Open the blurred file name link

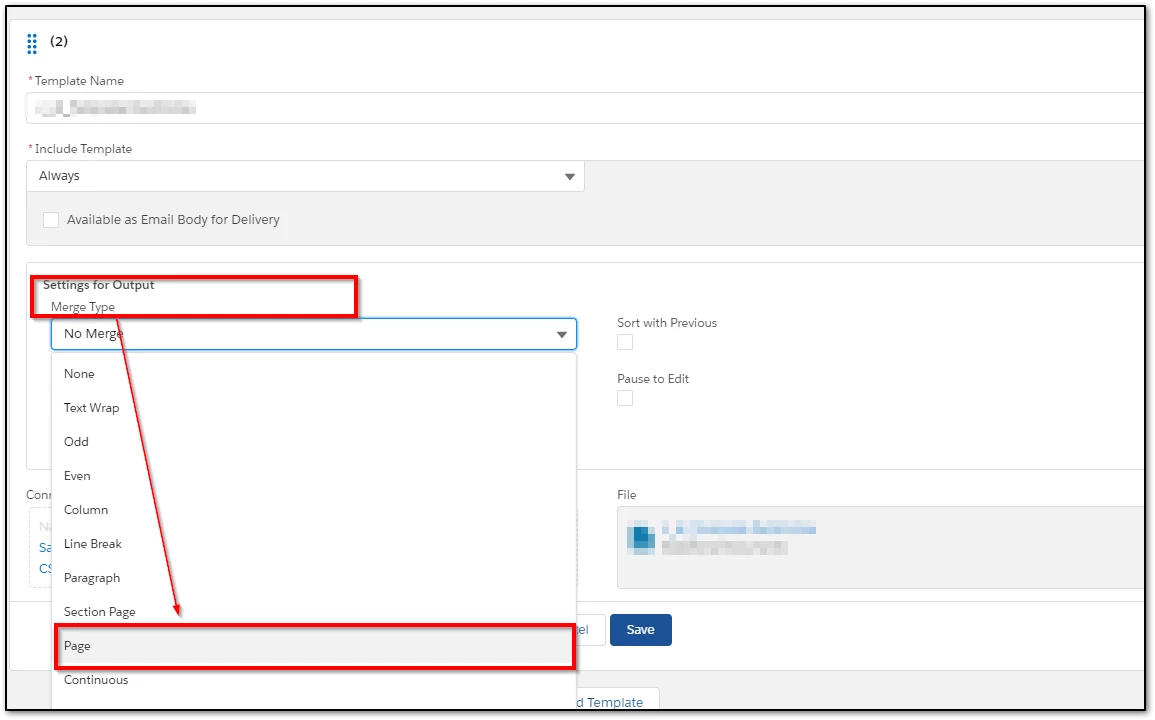[x=739, y=528]
